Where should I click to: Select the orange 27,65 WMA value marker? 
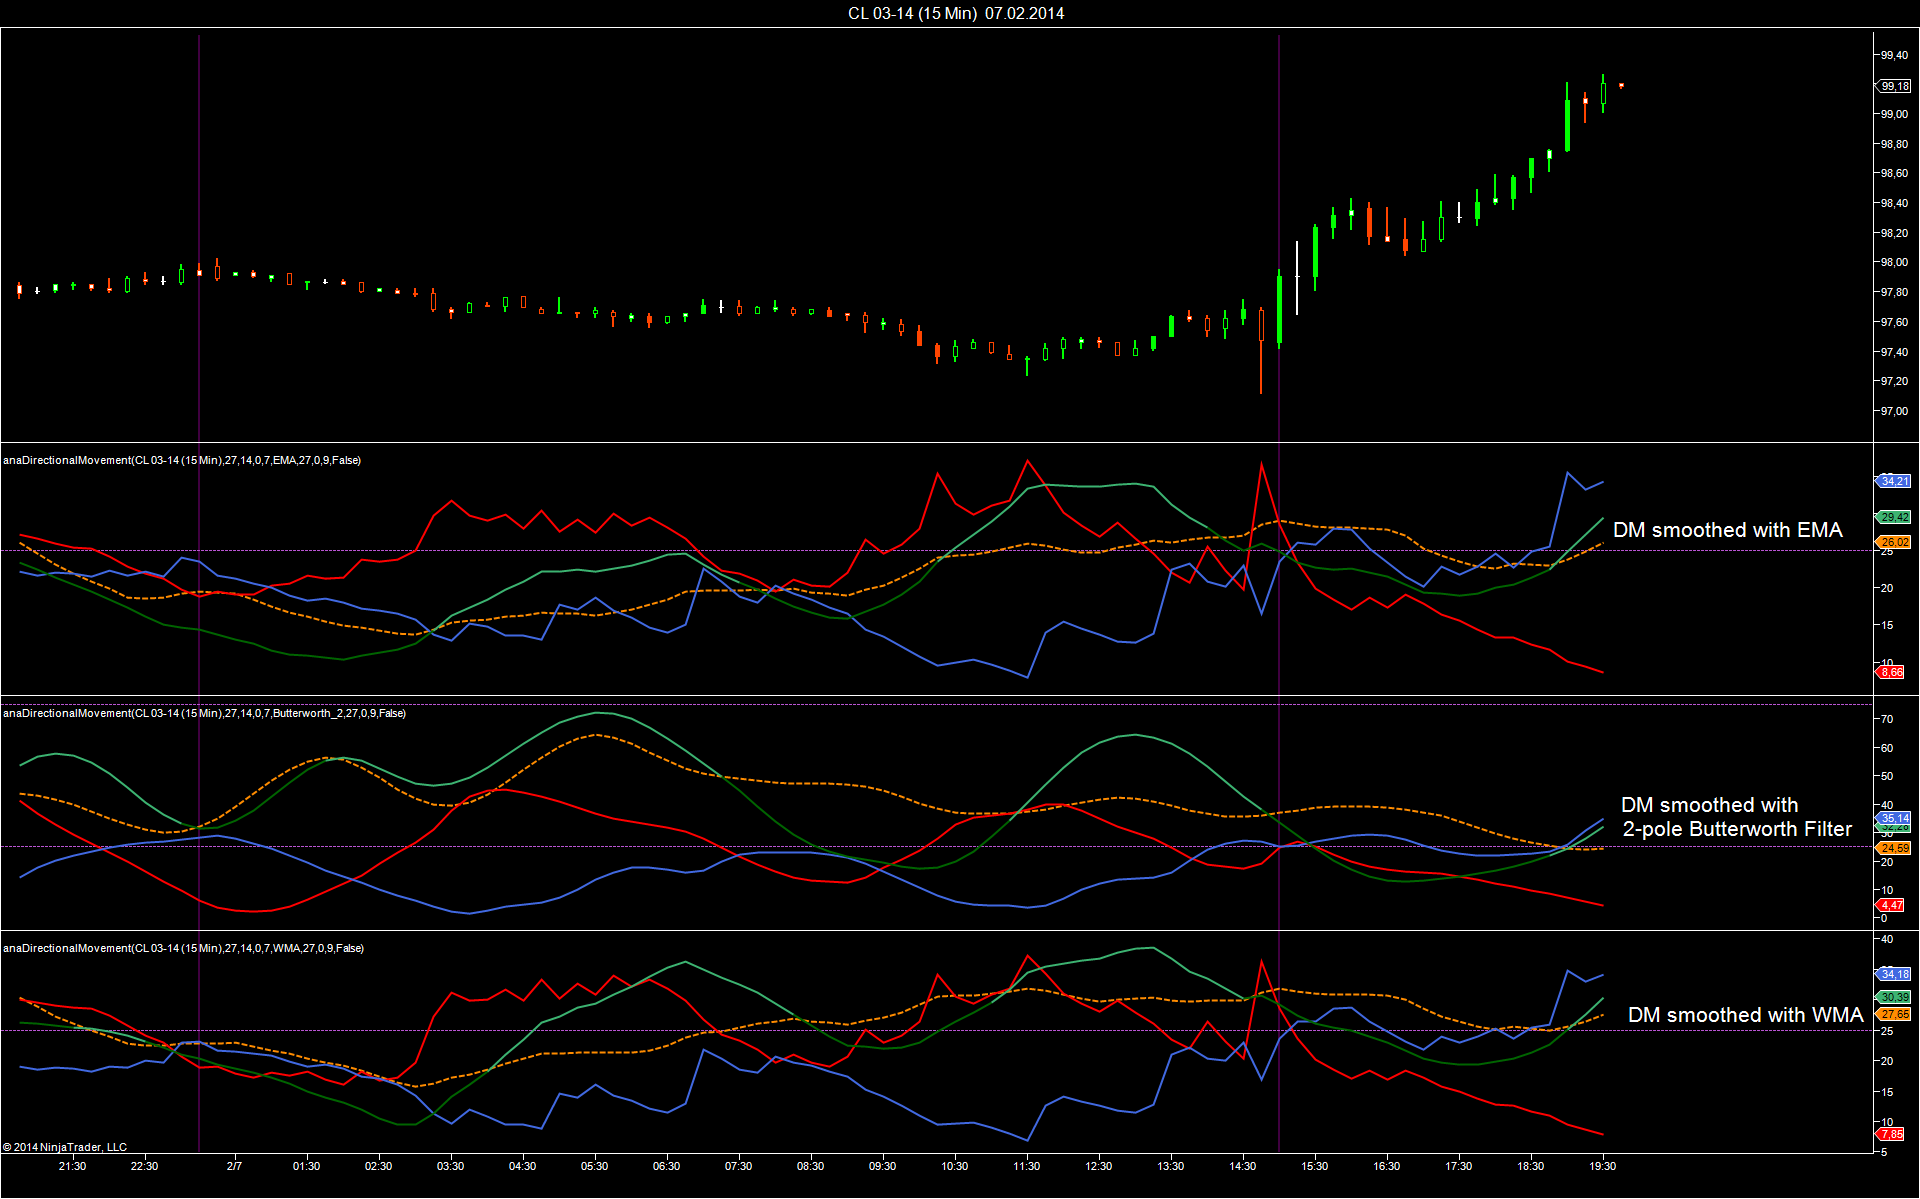[x=1895, y=1014]
